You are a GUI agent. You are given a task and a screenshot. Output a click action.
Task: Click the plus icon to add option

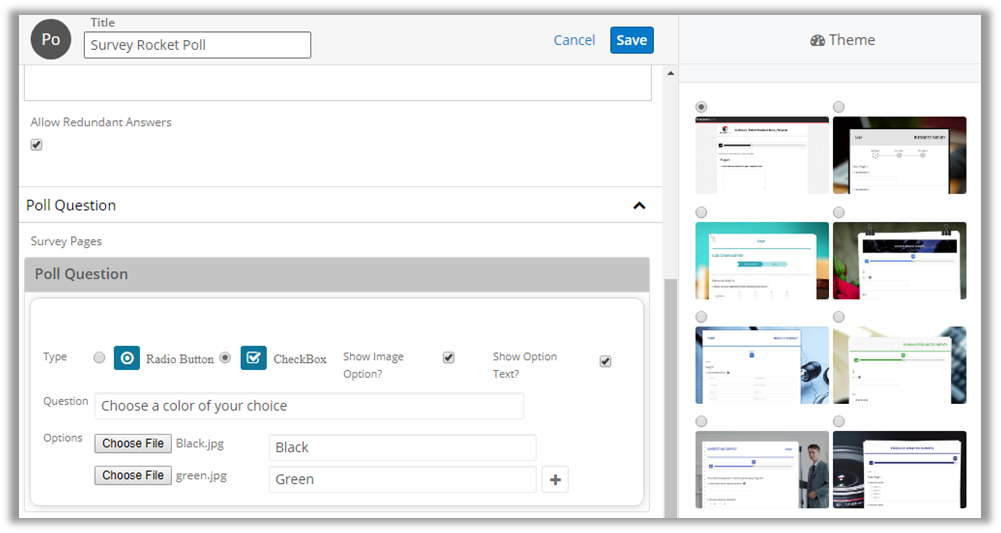pyautogui.click(x=556, y=480)
